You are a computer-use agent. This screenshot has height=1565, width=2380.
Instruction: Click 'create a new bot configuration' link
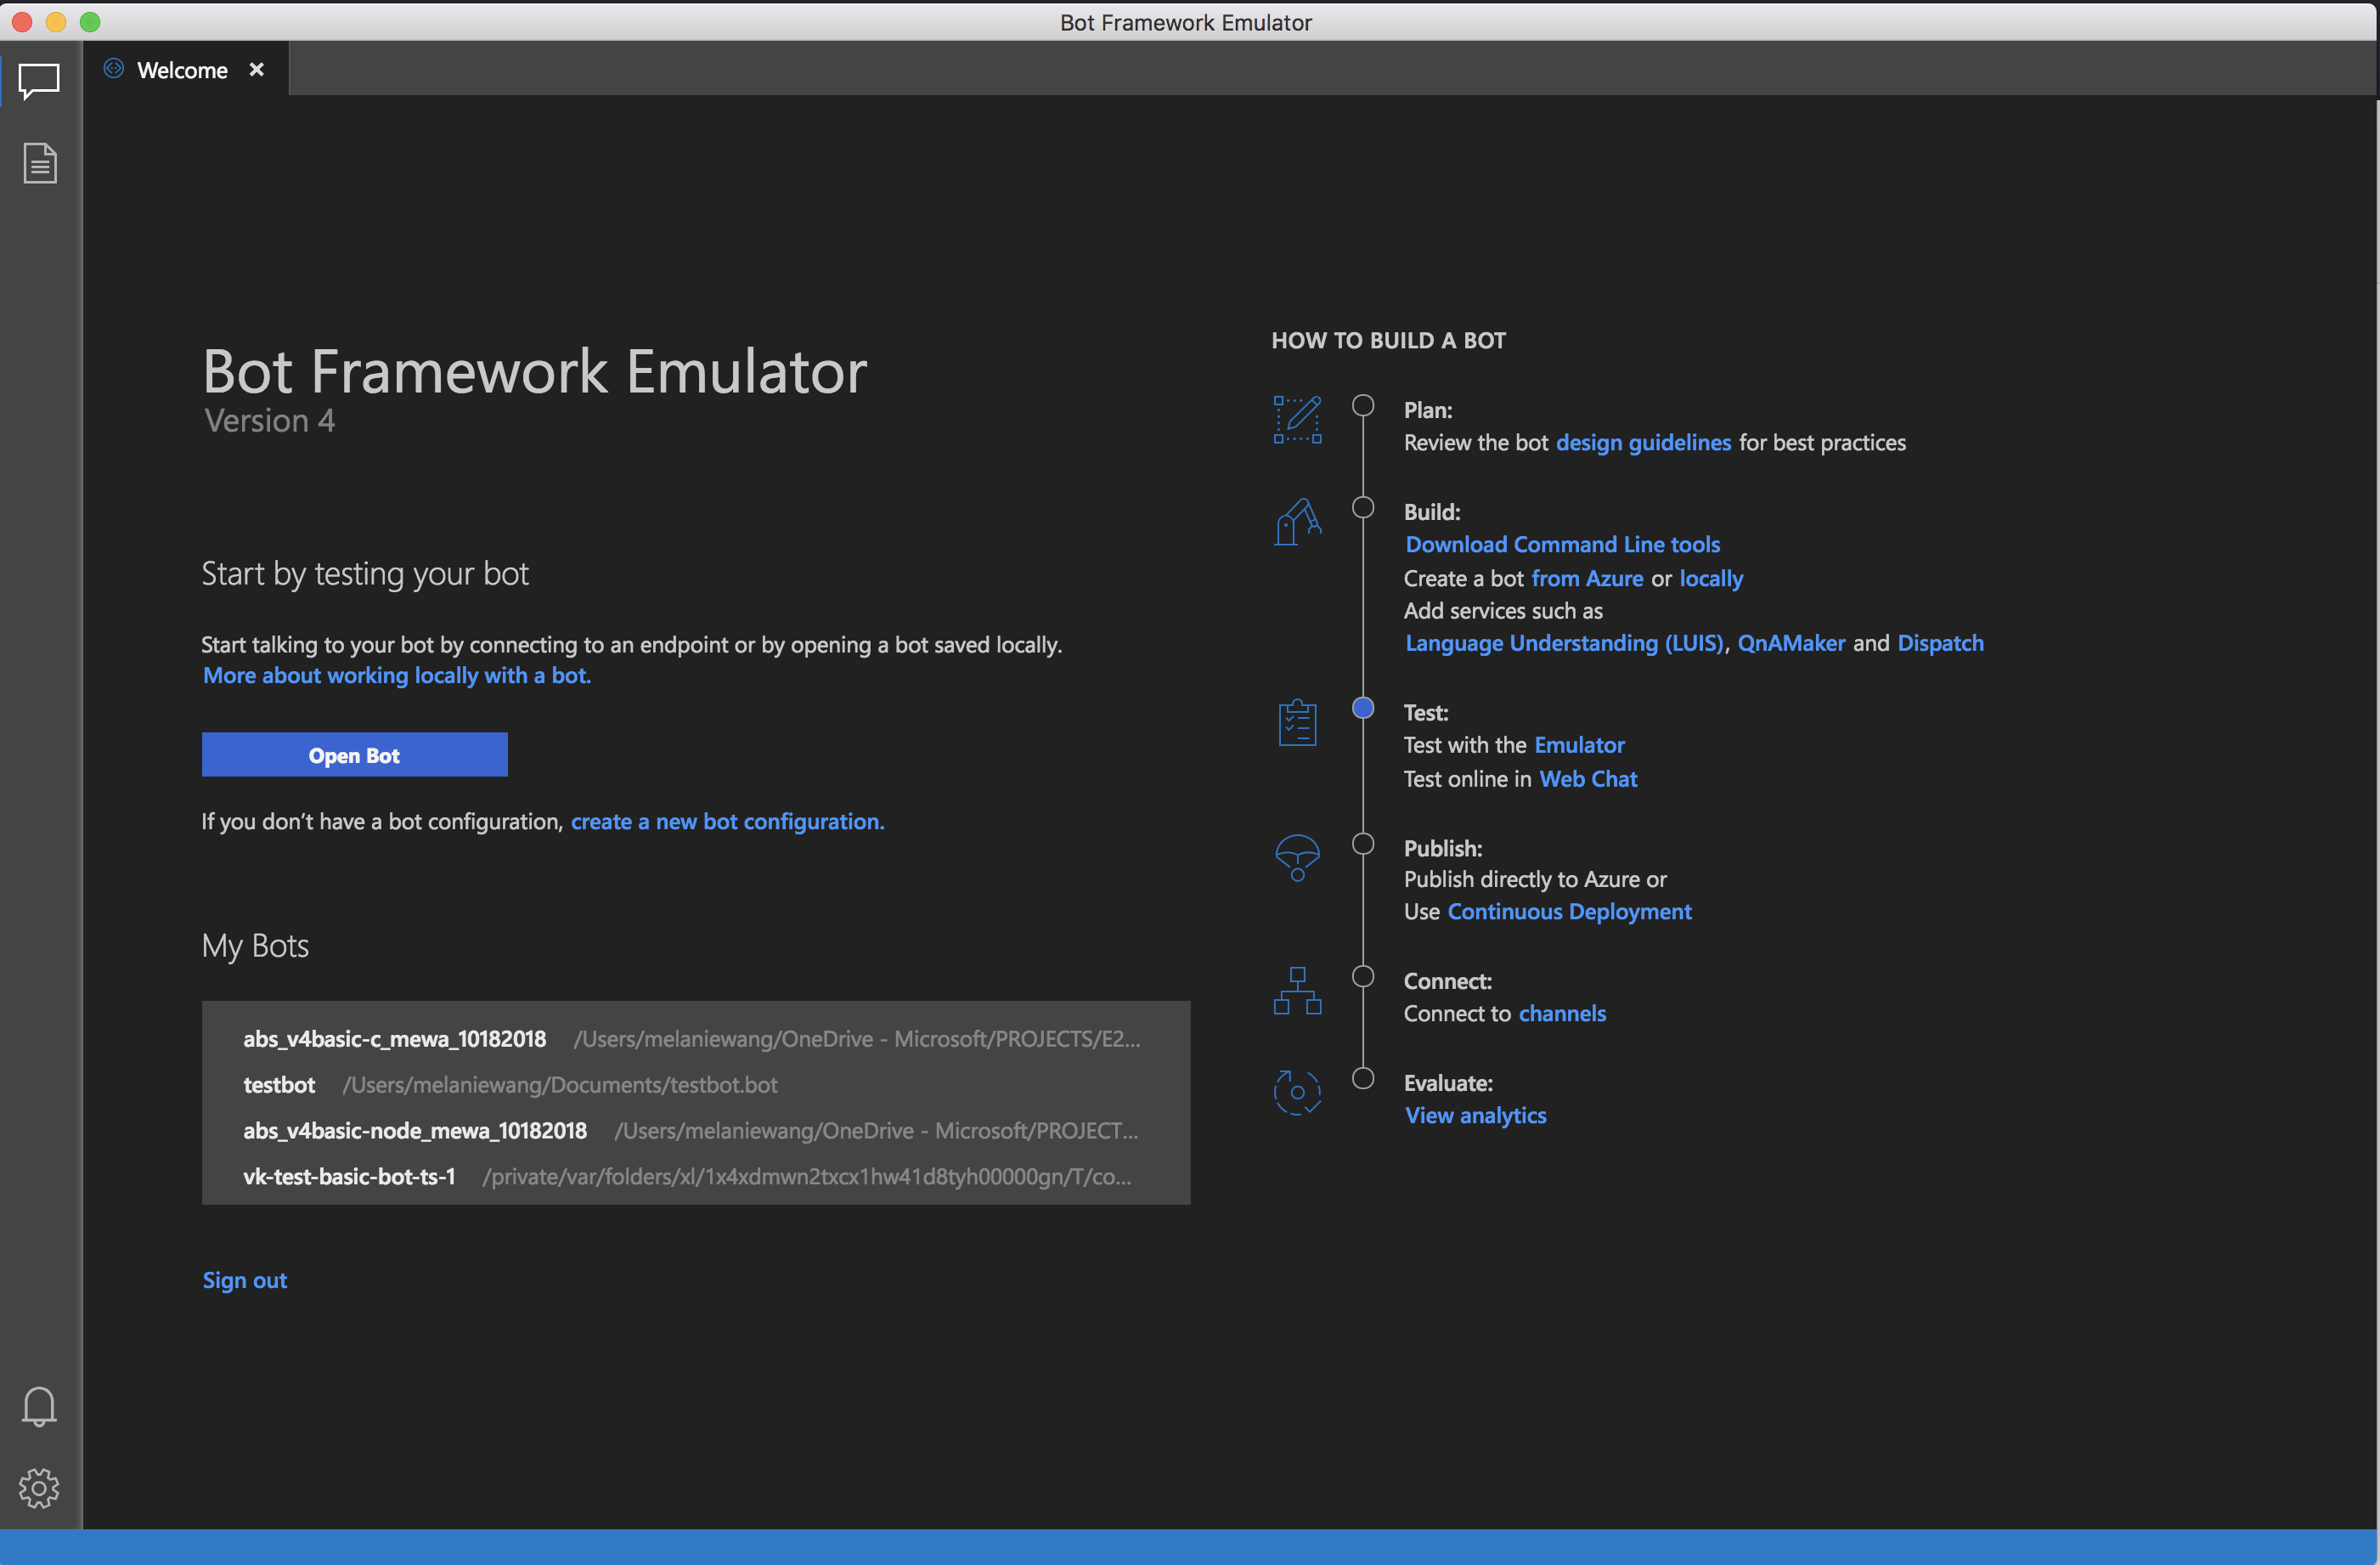(x=727, y=822)
